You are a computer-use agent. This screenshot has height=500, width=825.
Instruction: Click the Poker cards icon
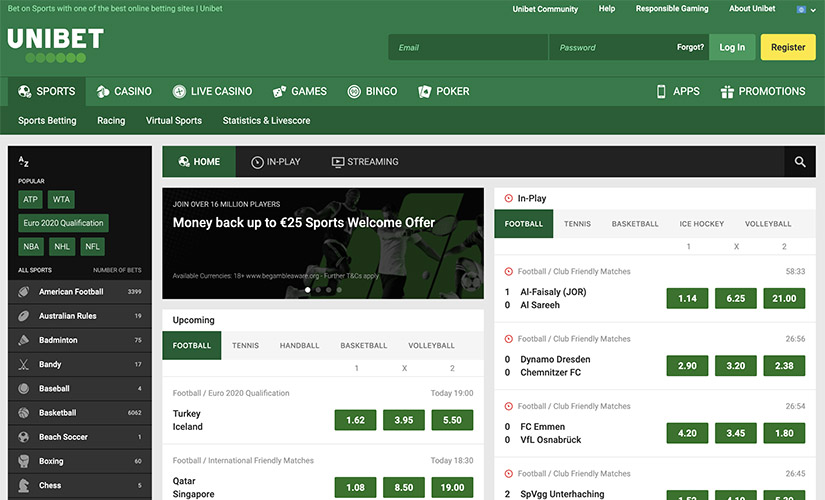pos(425,92)
